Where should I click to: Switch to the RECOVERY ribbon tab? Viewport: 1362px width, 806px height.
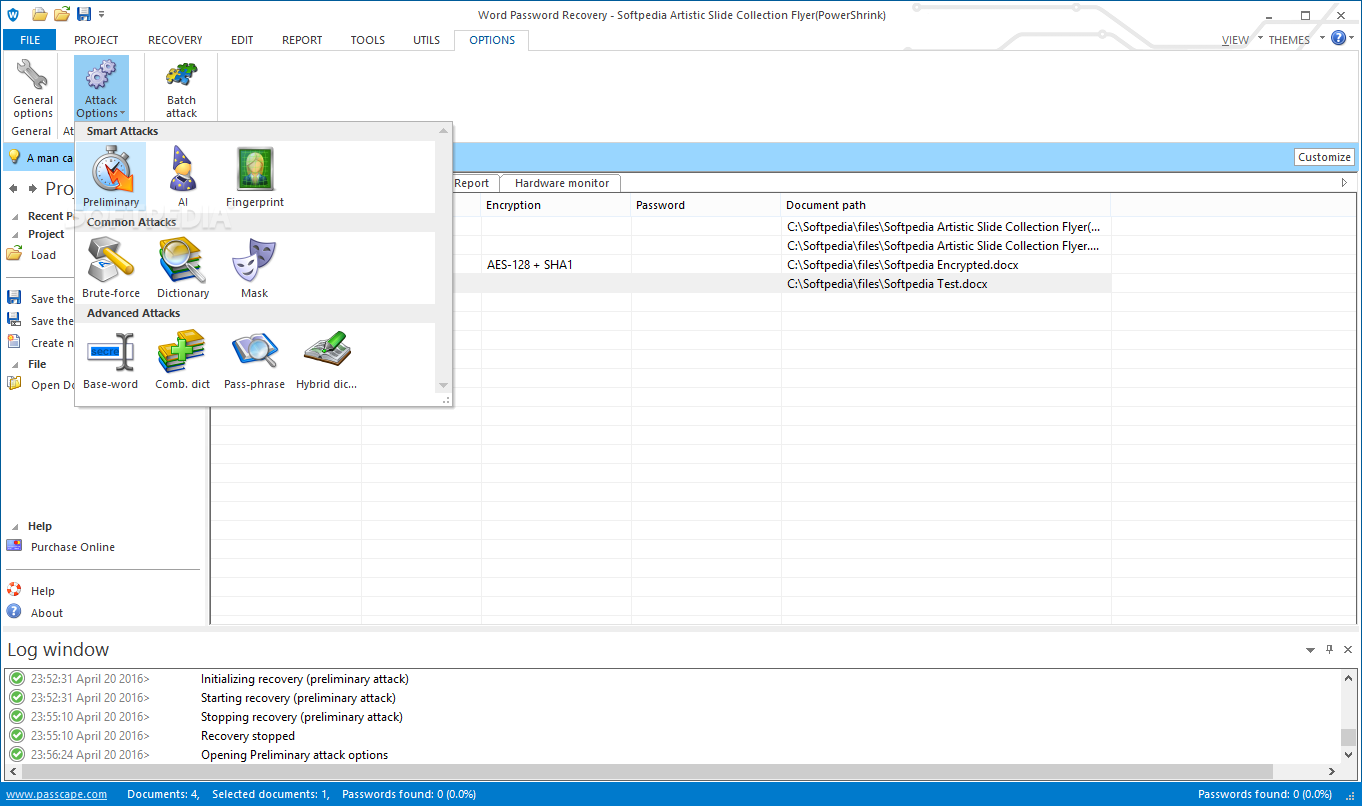[175, 40]
